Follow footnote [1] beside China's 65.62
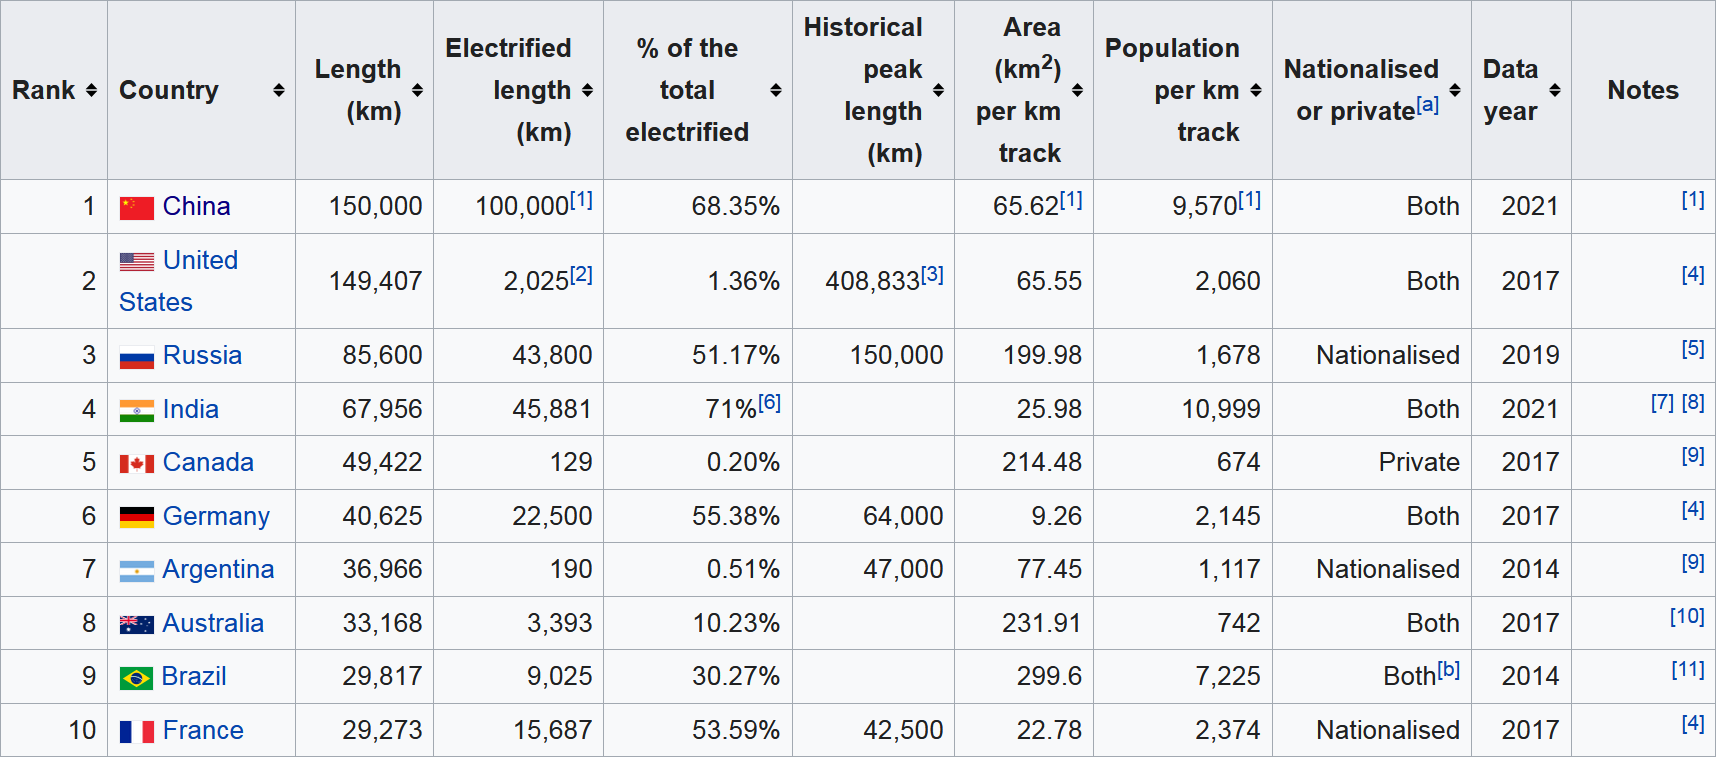 tap(1071, 200)
